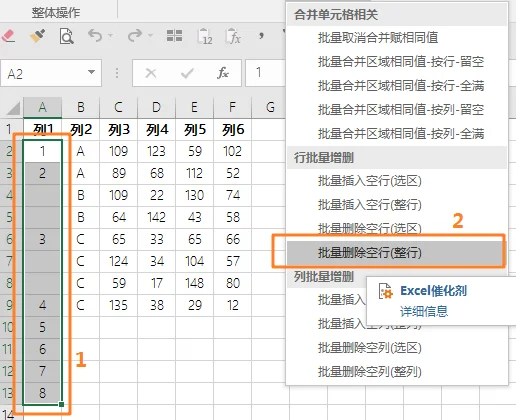Select 批量删除空行(选区) menu entry

click(x=397, y=228)
